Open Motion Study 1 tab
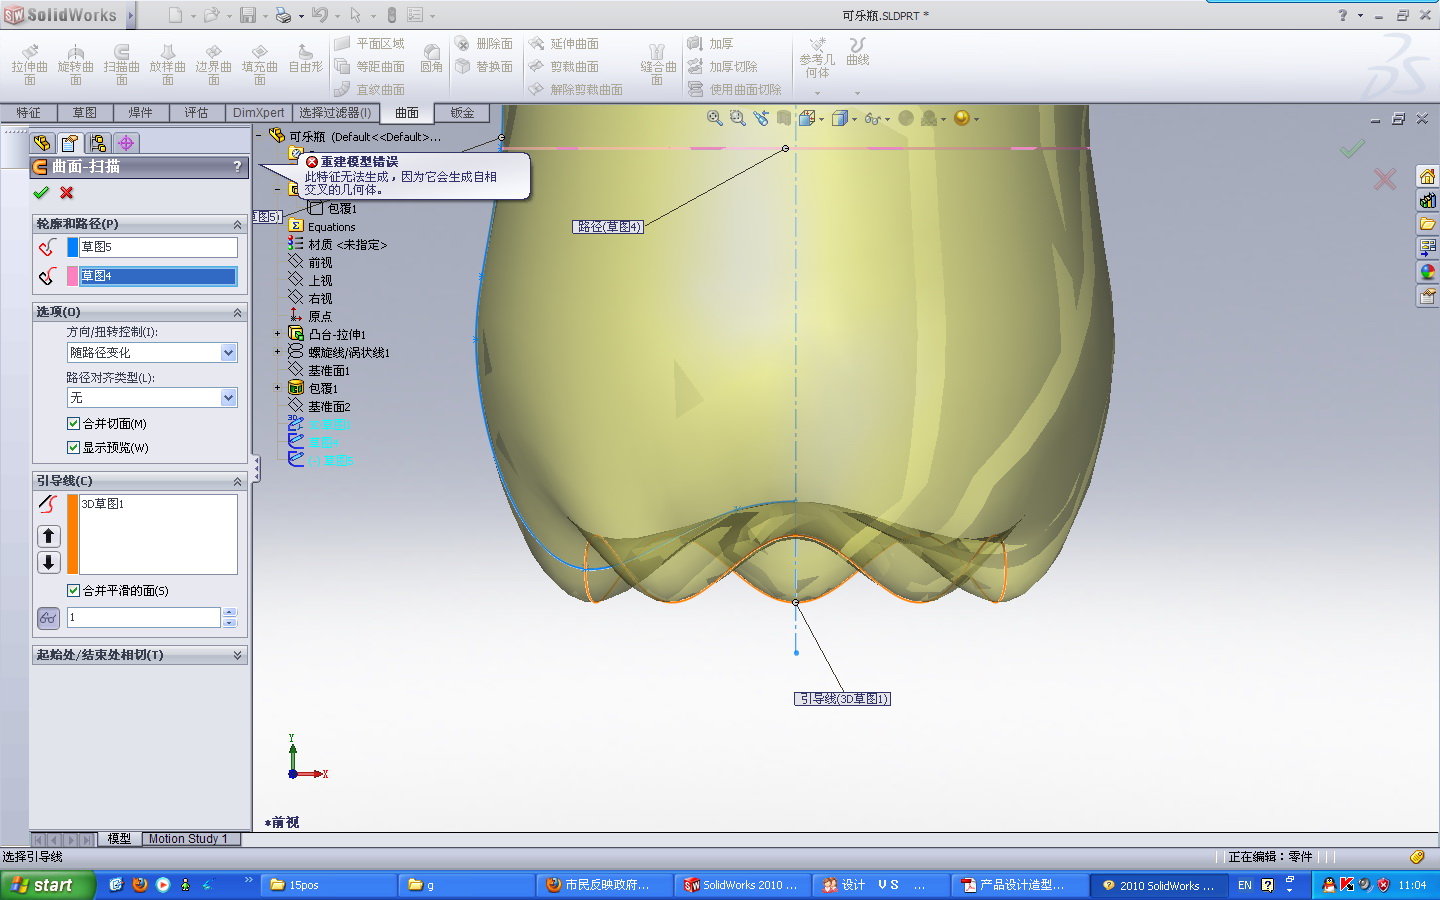This screenshot has height=900, width=1440. pyautogui.click(x=188, y=839)
